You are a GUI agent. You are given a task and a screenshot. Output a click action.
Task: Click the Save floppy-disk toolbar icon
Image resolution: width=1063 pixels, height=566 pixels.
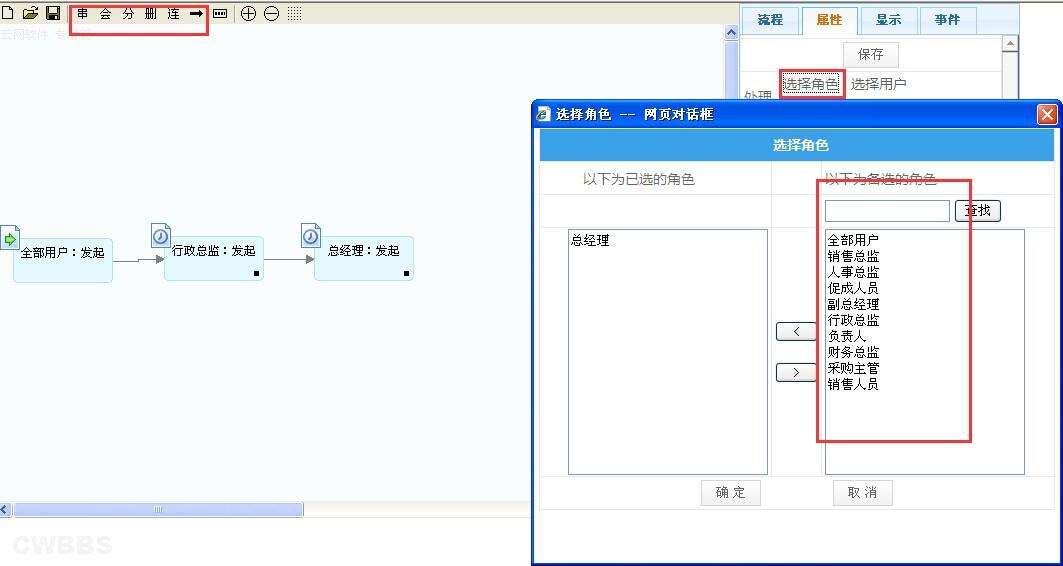(53, 13)
